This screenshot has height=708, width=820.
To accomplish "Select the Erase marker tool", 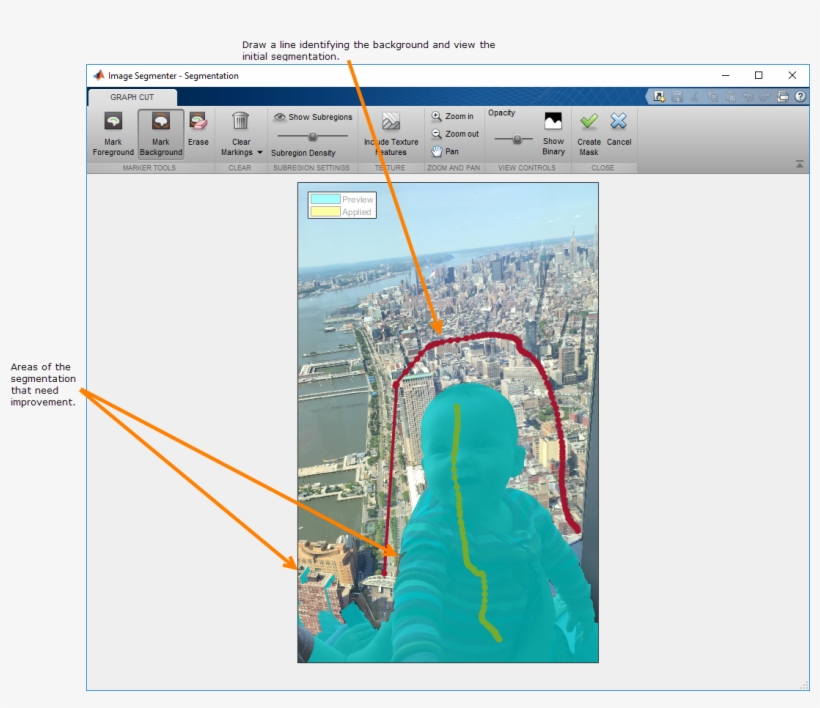I will pyautogui.click(x=197, y=130).
